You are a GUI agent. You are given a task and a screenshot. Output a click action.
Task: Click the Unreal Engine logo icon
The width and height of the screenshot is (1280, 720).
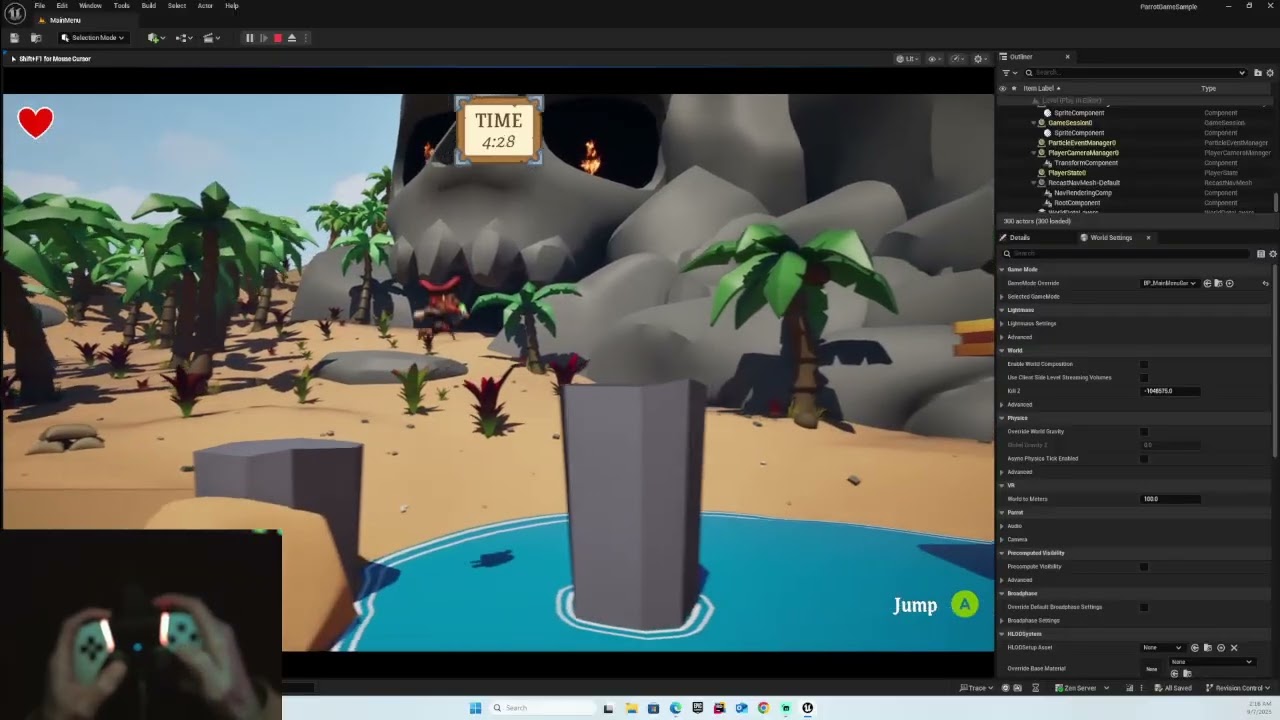pos(15,13)
